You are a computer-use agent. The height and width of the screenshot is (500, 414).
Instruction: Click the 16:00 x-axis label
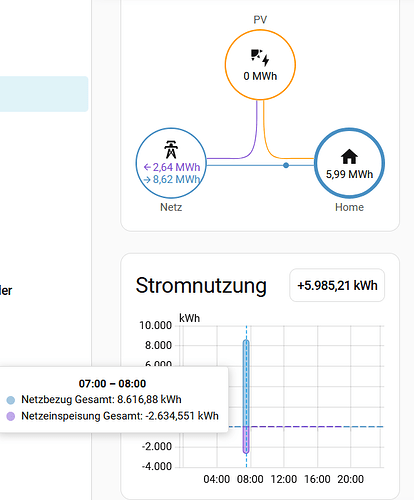(x=317, y=479)
